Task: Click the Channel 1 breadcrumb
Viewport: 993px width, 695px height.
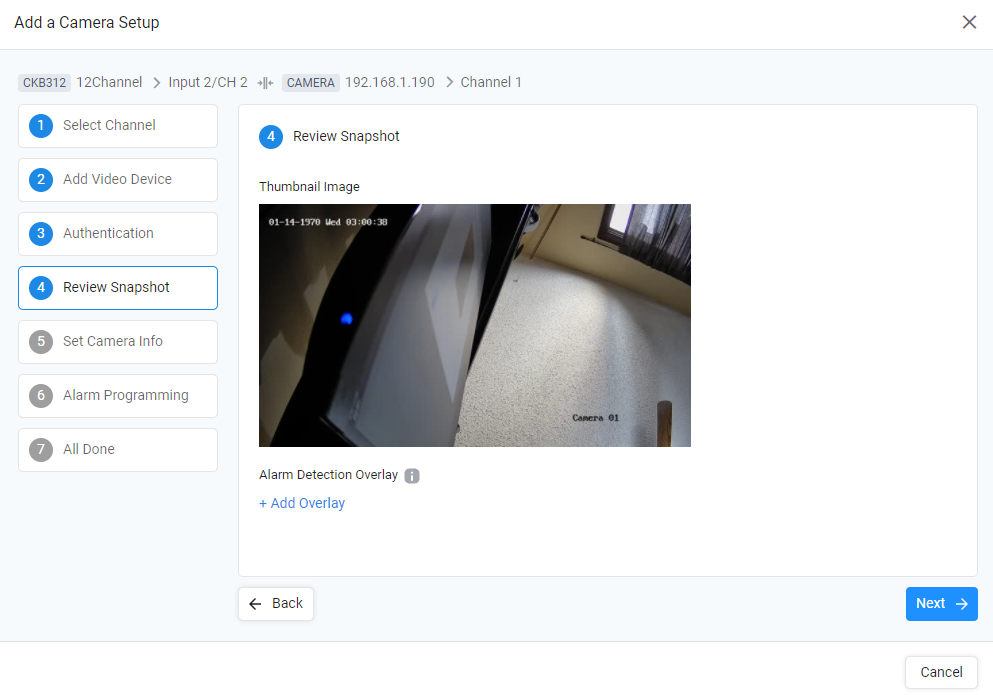Action: (x=491, y=82)
